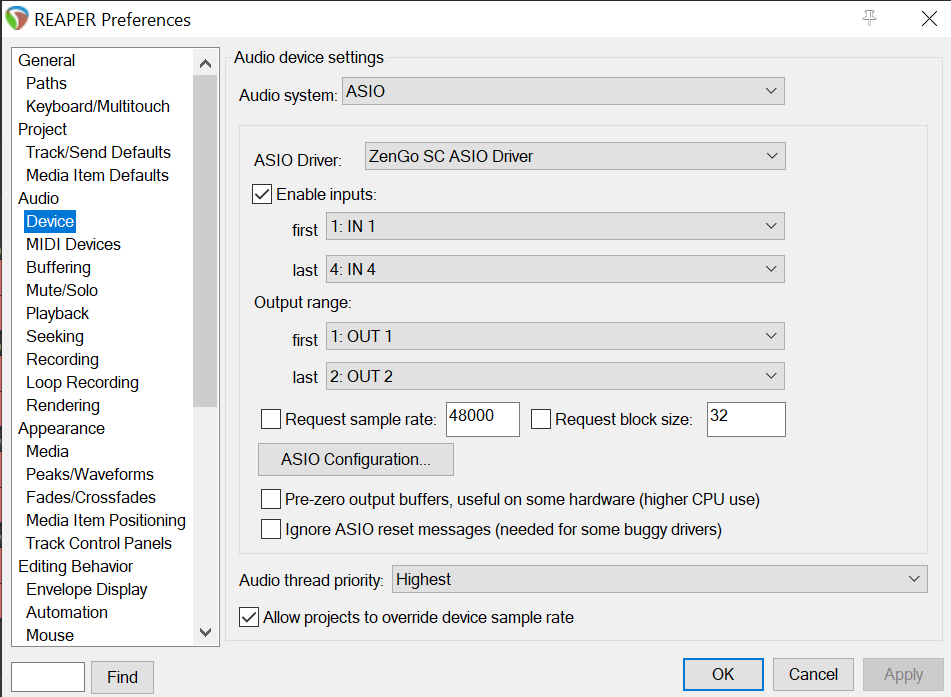Open Media Item Positioning page

106,520
